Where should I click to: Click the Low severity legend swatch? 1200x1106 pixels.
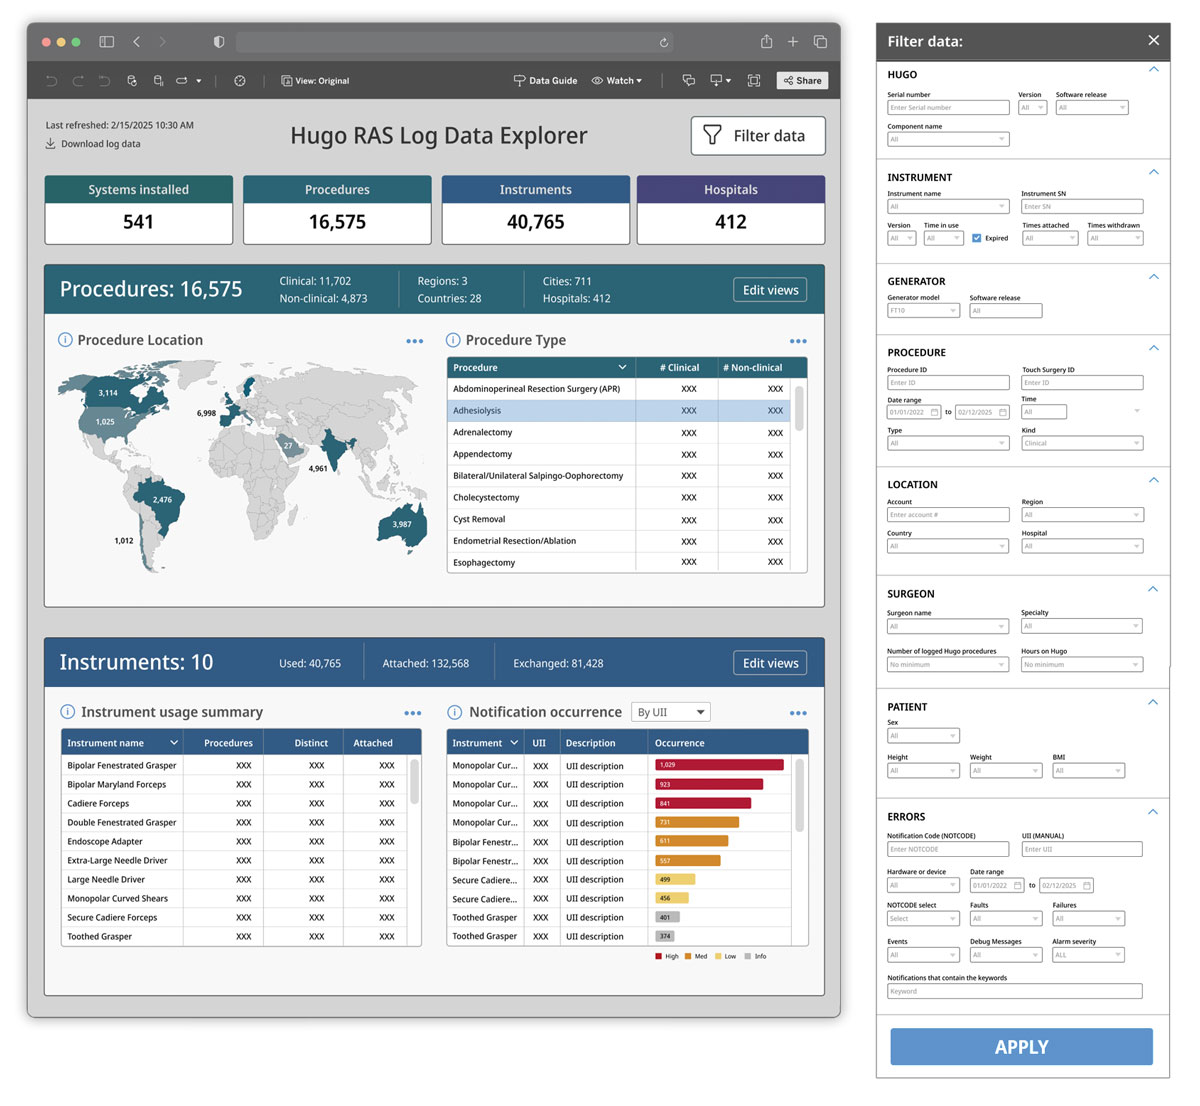(x=718, y=956)
